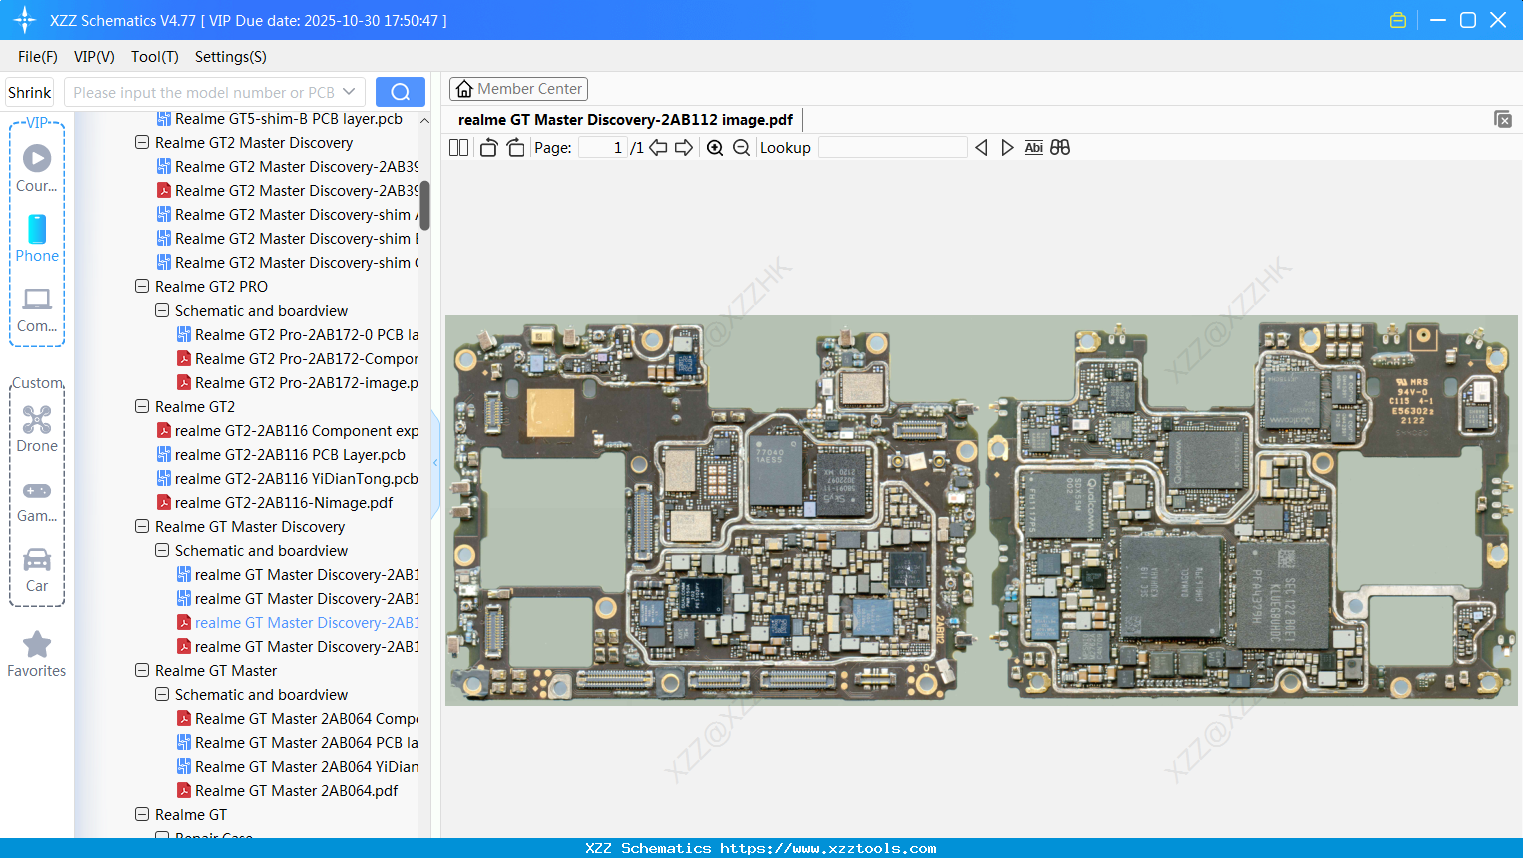Click the zoom in magnifier icon
Image resolution: width=1523 pixels, height=858 pixels.
click(715, 148)
